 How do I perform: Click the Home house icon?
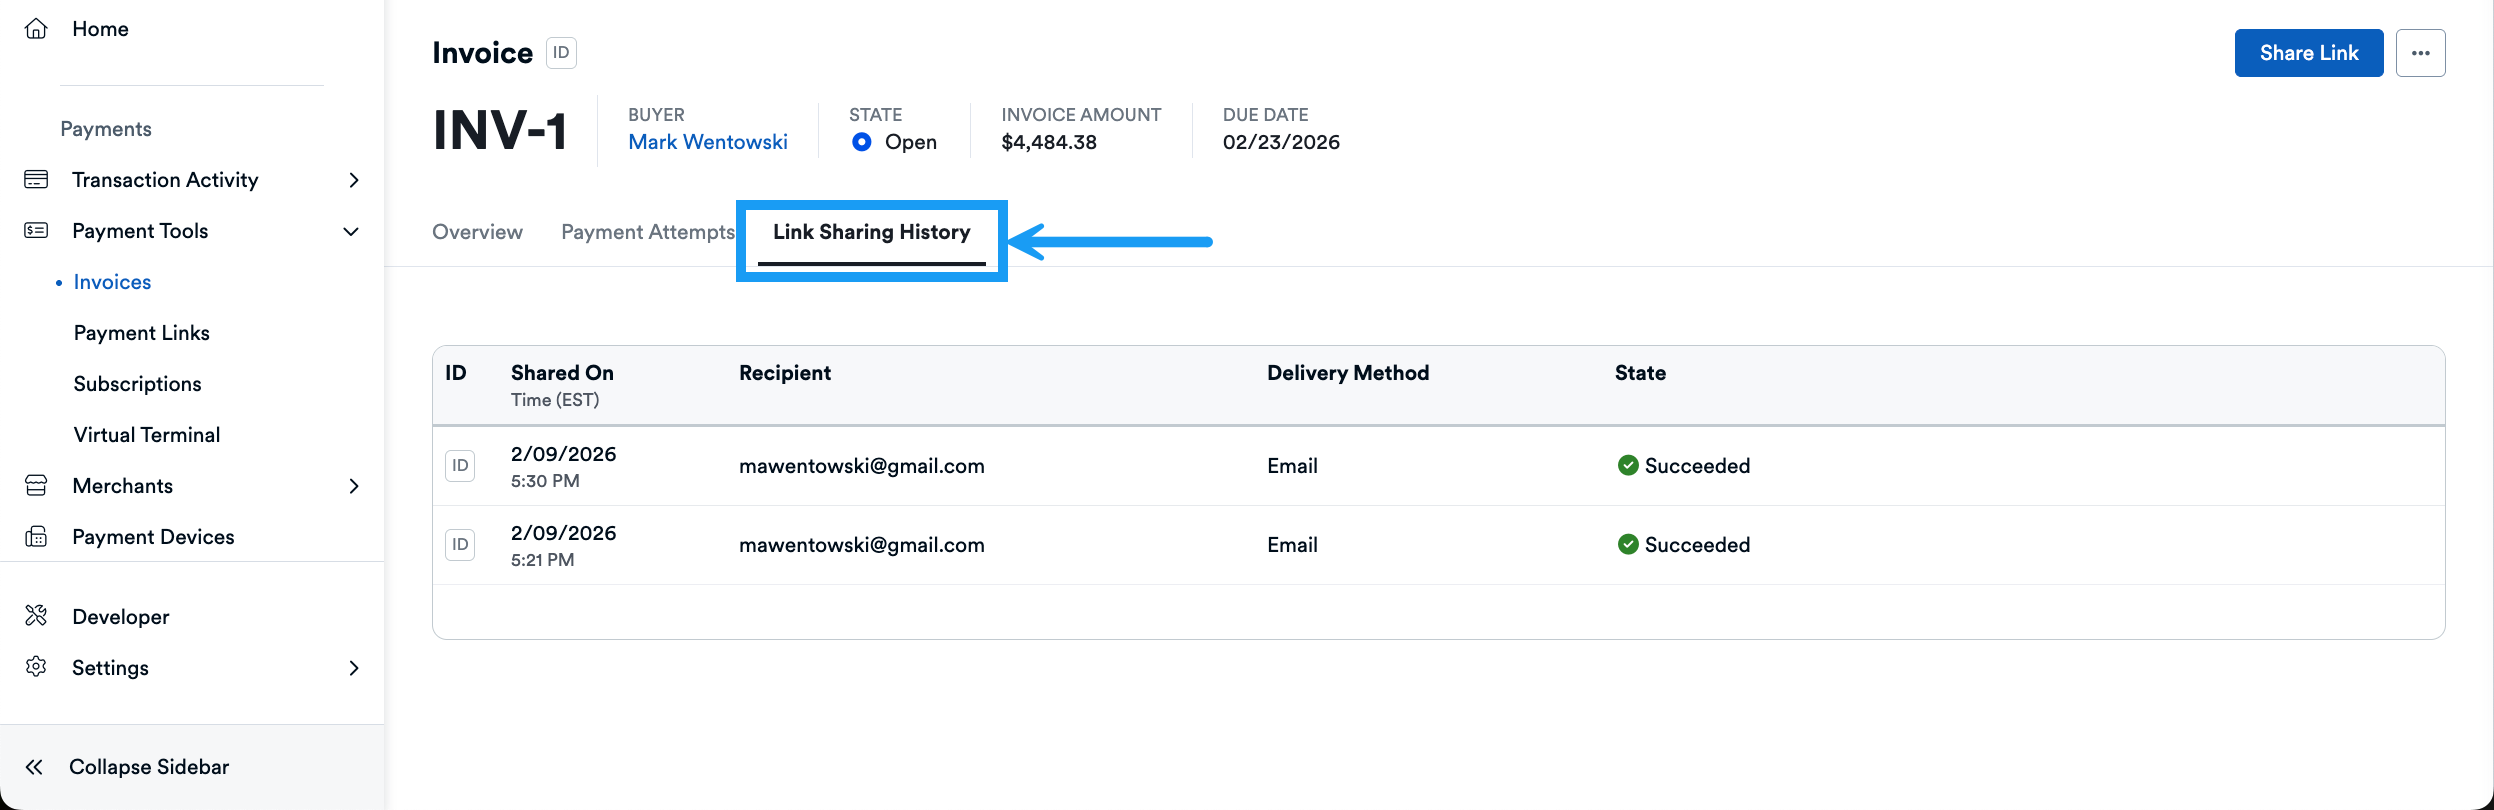[36, 29]
